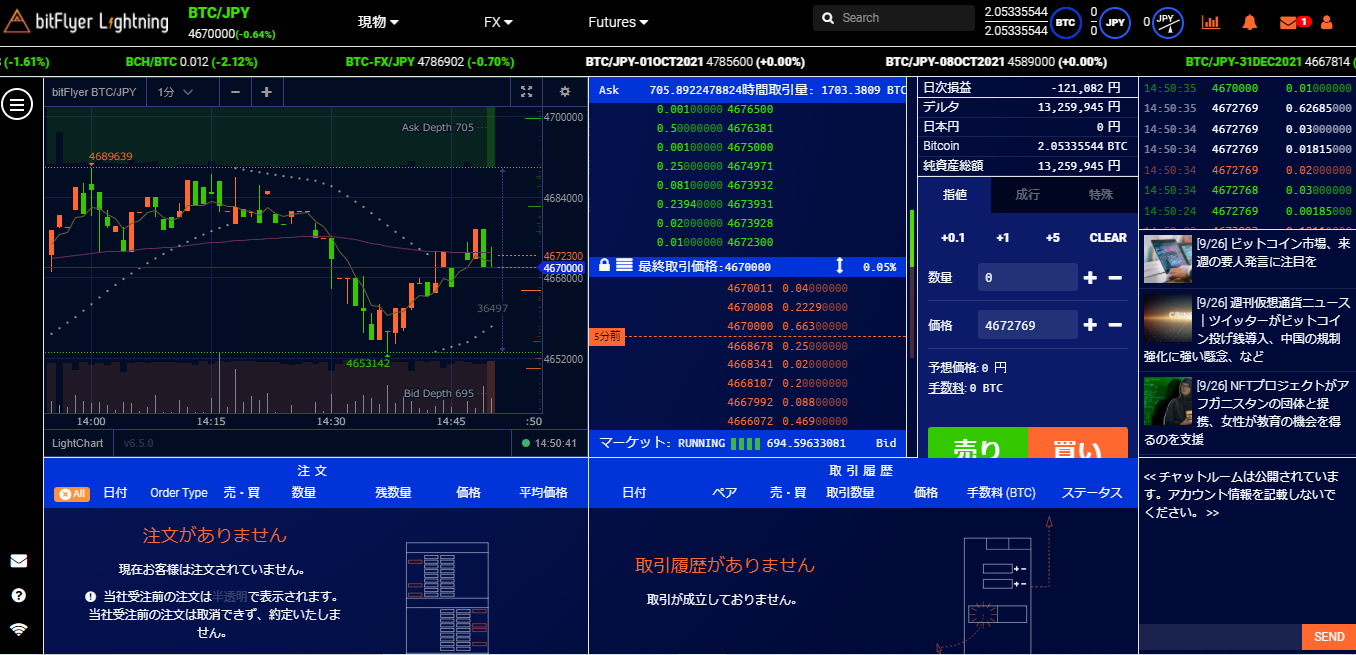
Task: Click the 価格 price input field
Action: 1027,325
